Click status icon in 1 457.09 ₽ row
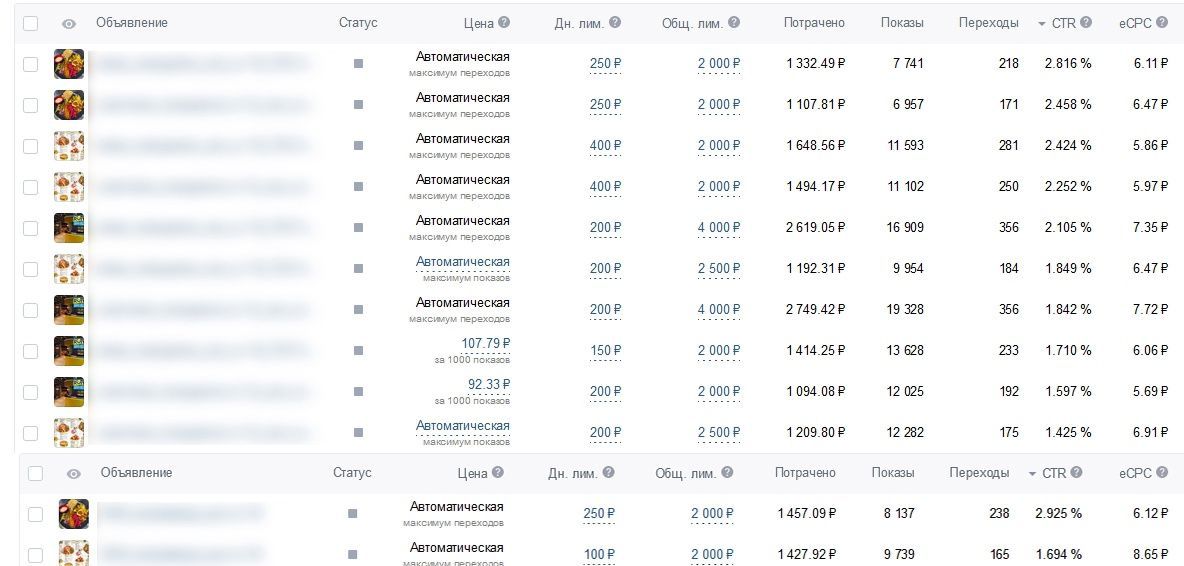The image size is (1184, 566). coord(352,513)
